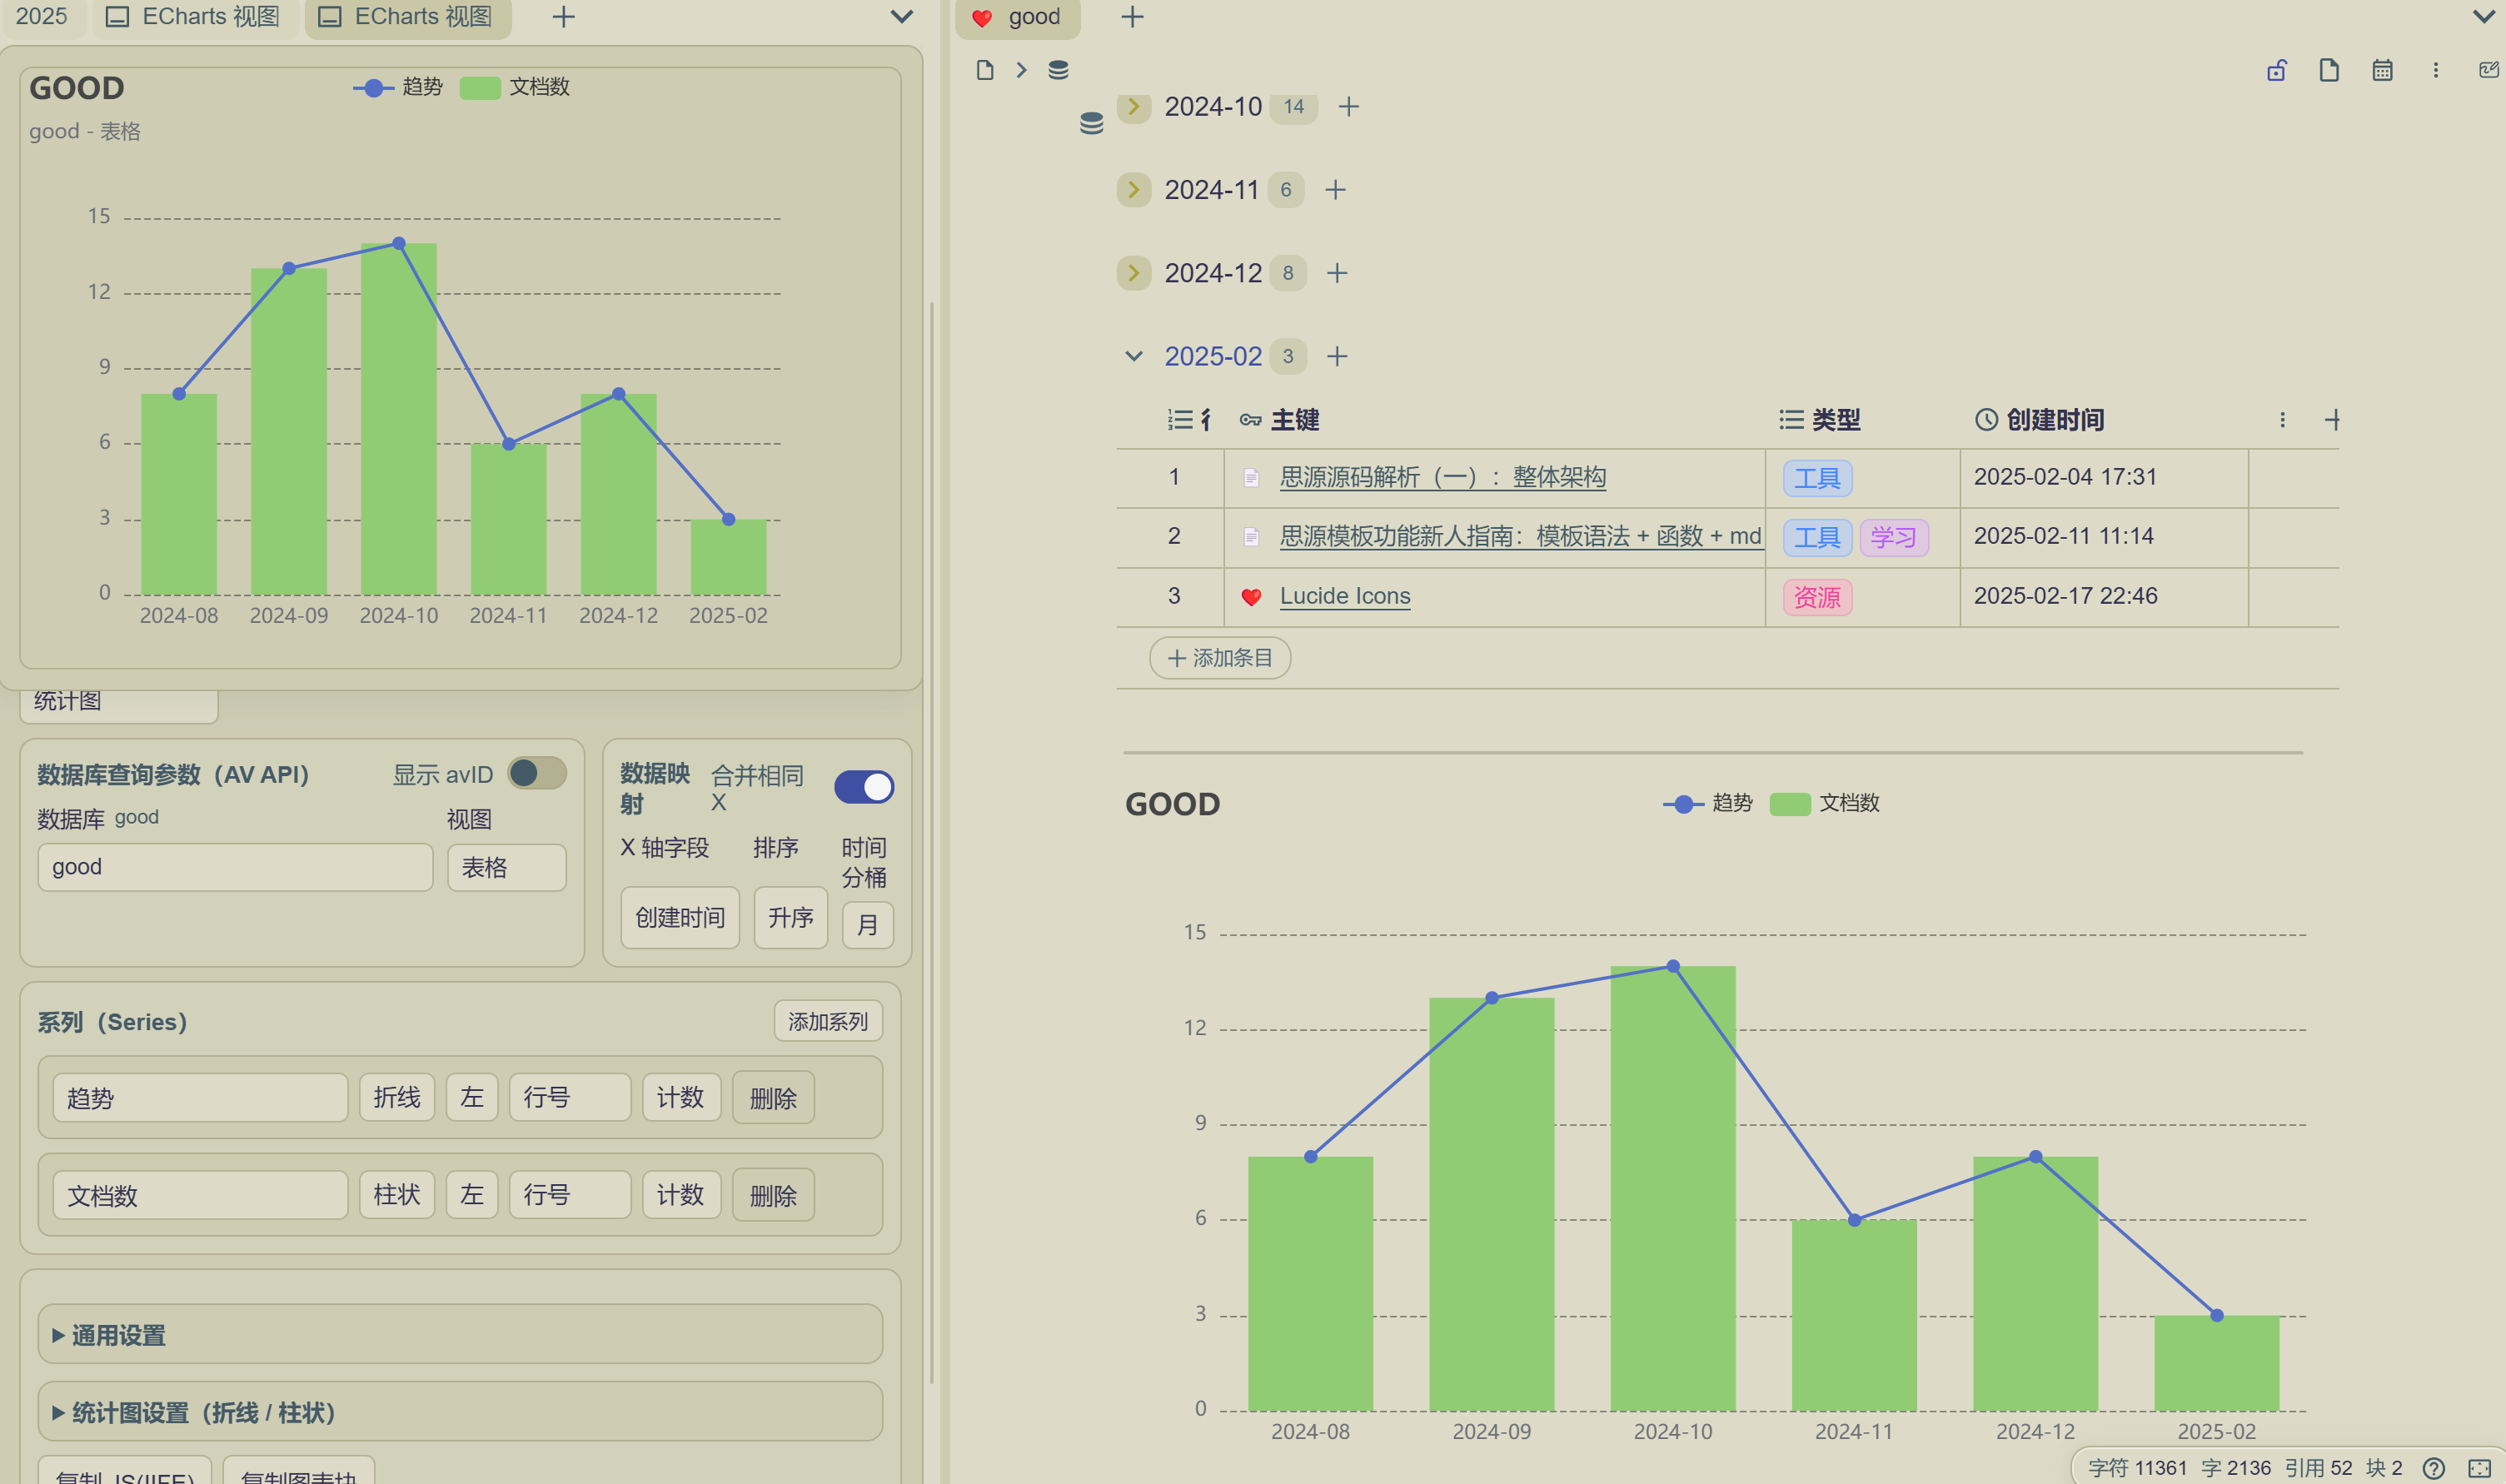
Task: Expand the 2024-11 group
Action: [x=1133, y=190]
